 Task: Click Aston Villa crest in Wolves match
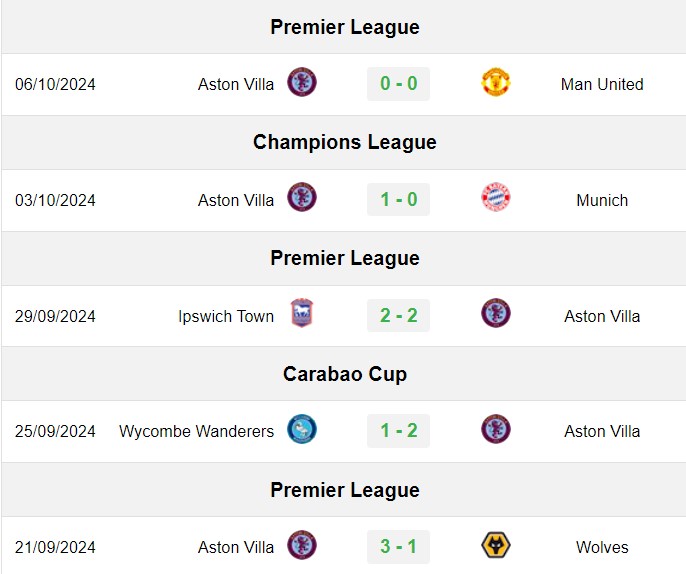click(302, 545)
